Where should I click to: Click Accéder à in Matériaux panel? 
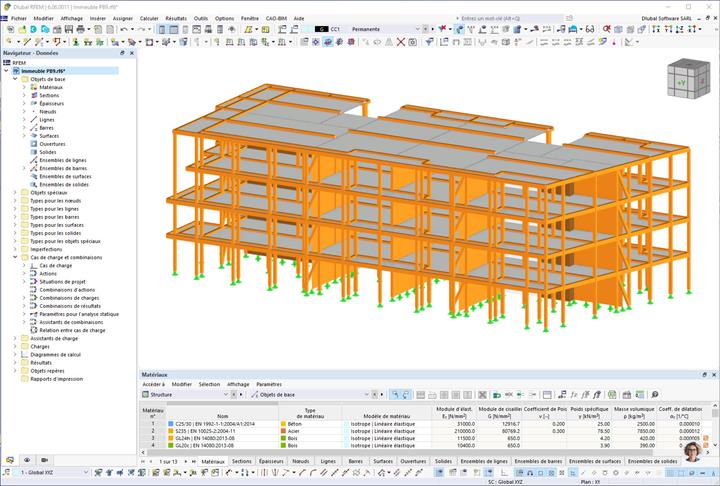153,384
